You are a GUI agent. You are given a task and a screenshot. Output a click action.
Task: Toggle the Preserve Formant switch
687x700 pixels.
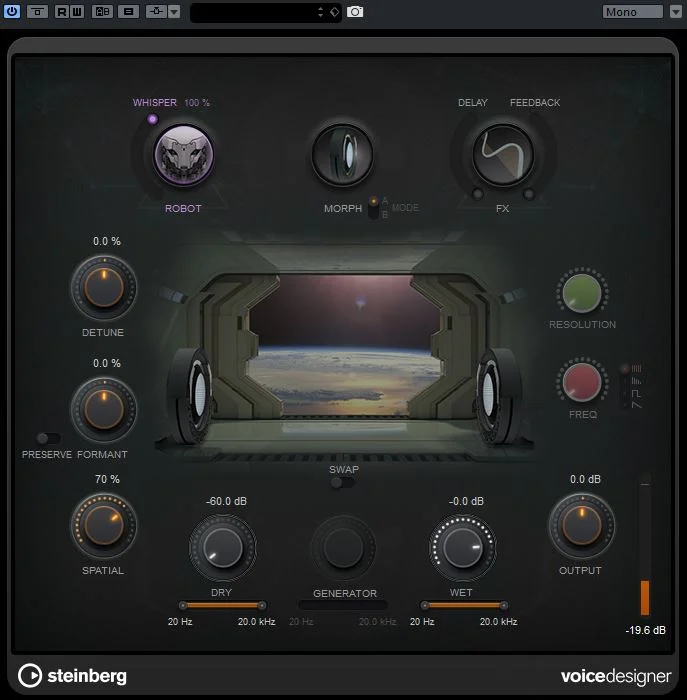pos(48,438)
